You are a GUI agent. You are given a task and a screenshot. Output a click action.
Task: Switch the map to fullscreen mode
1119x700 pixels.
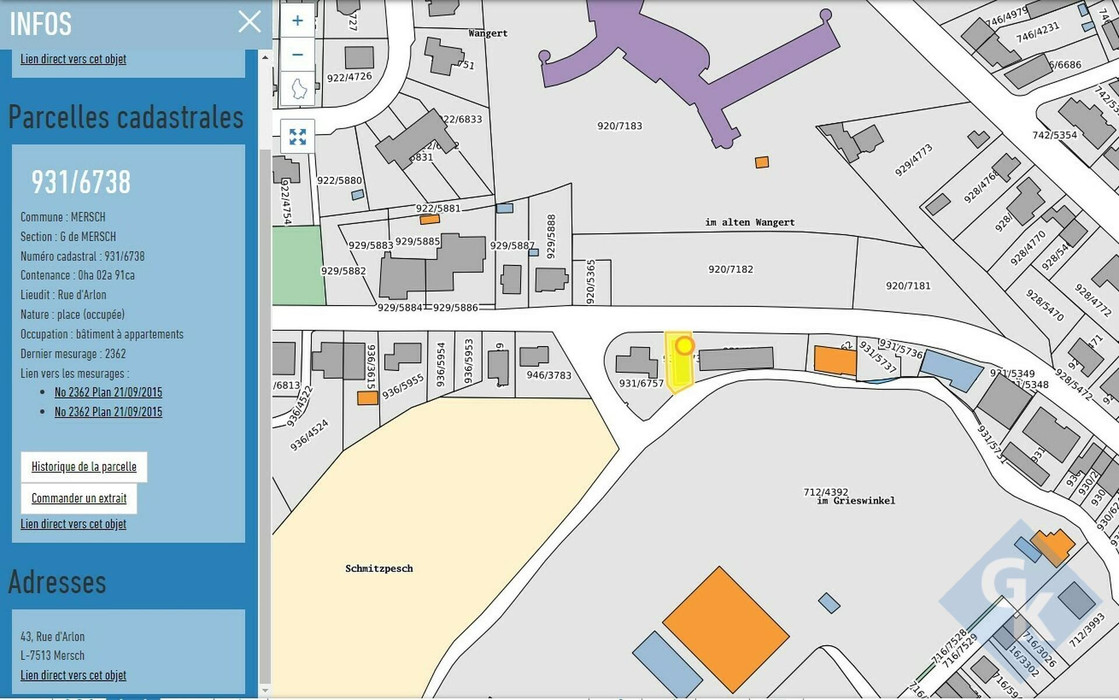tap(297, 136)
